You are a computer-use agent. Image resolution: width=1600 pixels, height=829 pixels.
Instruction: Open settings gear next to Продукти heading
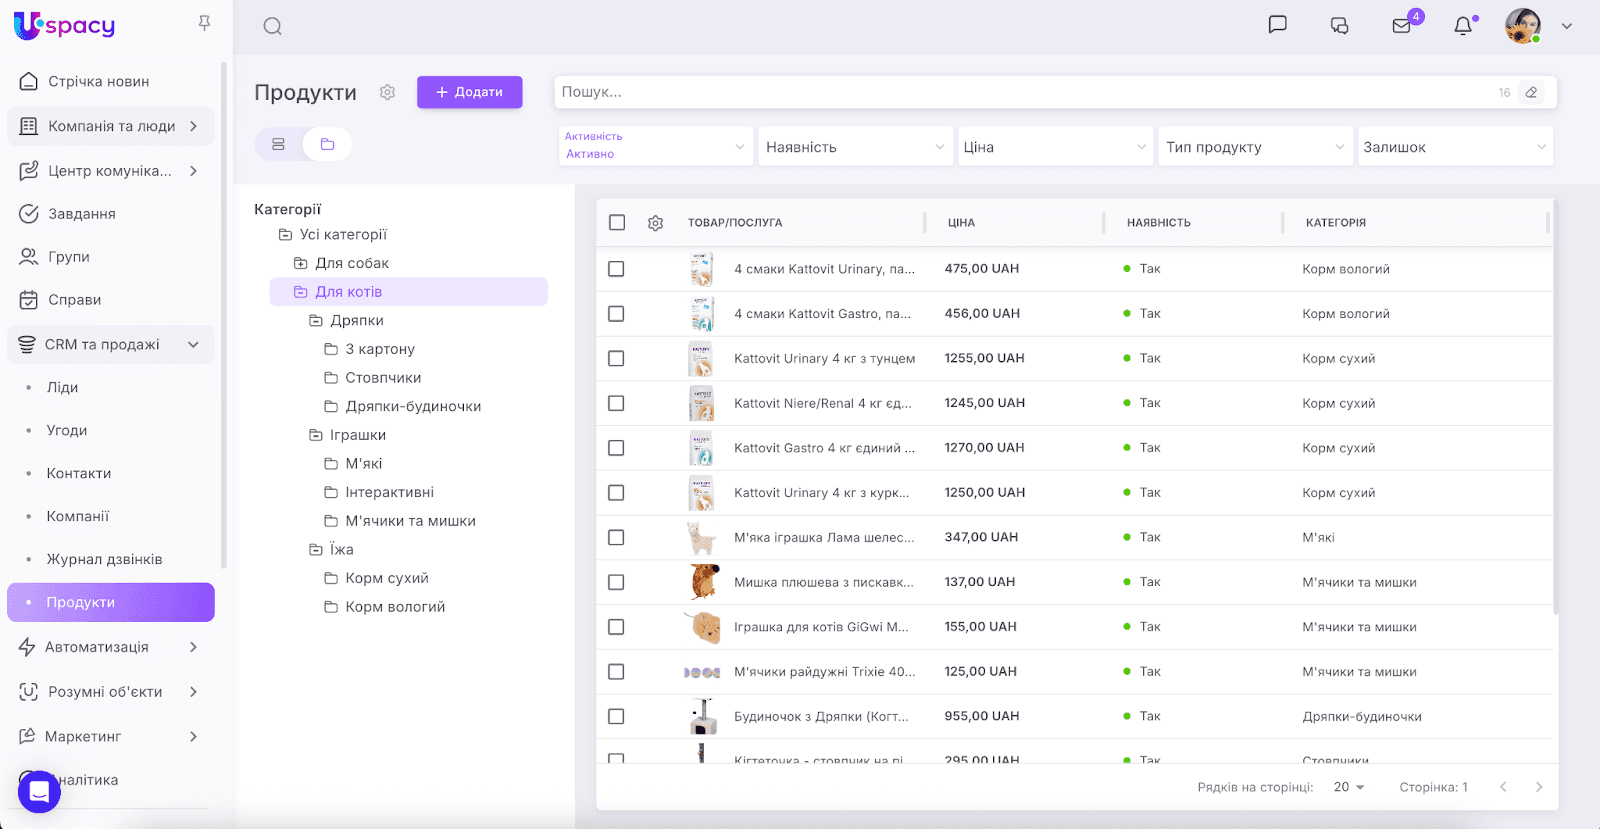click(388, 92)
